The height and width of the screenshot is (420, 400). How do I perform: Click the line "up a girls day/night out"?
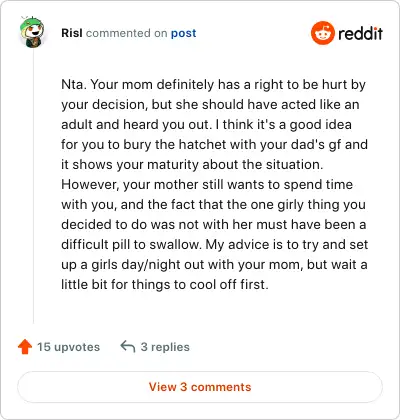(x=214, y=264)
